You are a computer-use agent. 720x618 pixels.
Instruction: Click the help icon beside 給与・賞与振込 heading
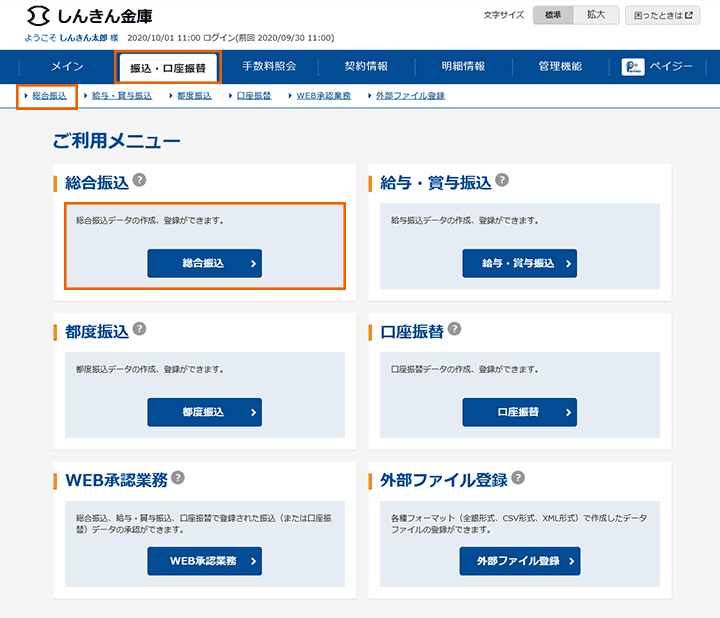coord(502,180)
